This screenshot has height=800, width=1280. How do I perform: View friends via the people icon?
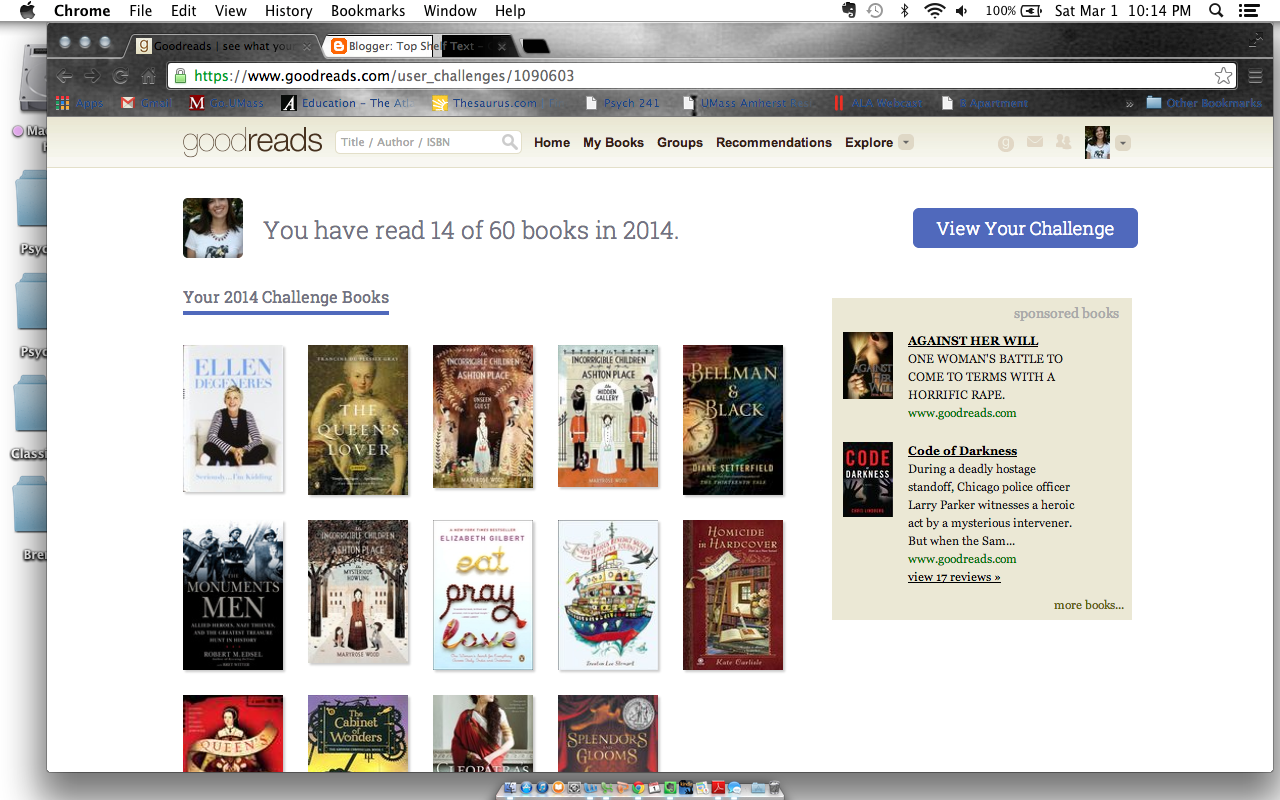click(x=1062, y=143)
